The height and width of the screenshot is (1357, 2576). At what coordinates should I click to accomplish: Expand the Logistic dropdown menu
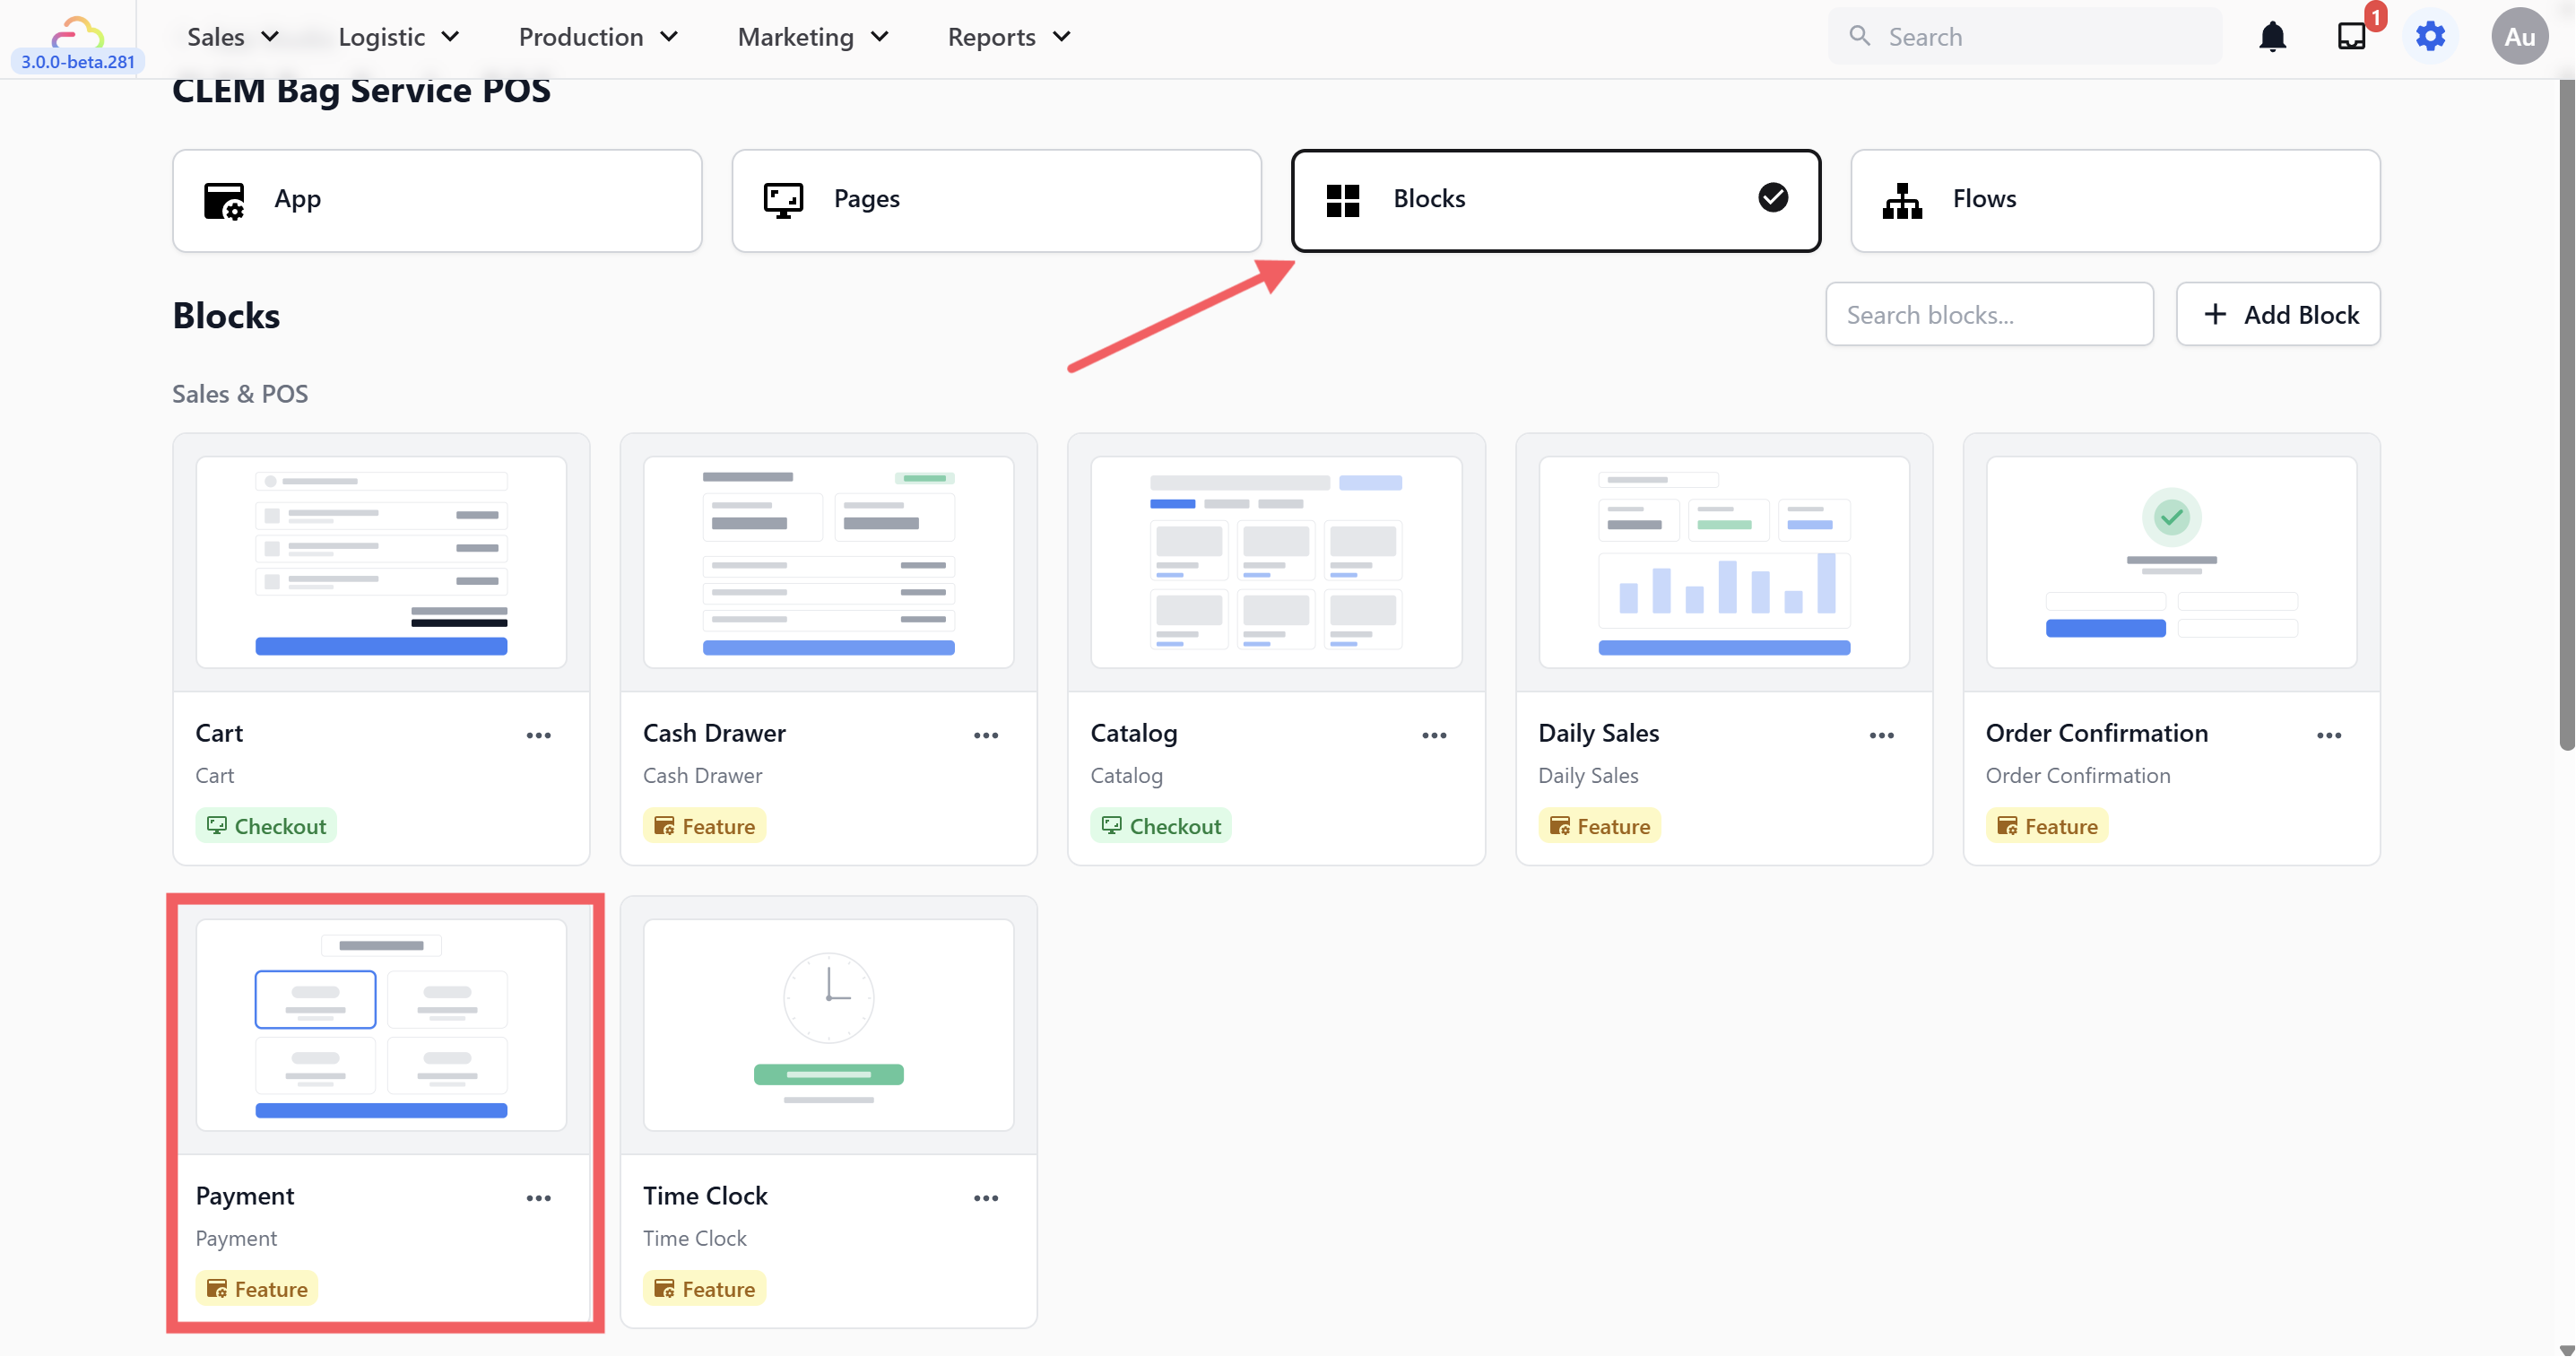click(x=398, y=37)
